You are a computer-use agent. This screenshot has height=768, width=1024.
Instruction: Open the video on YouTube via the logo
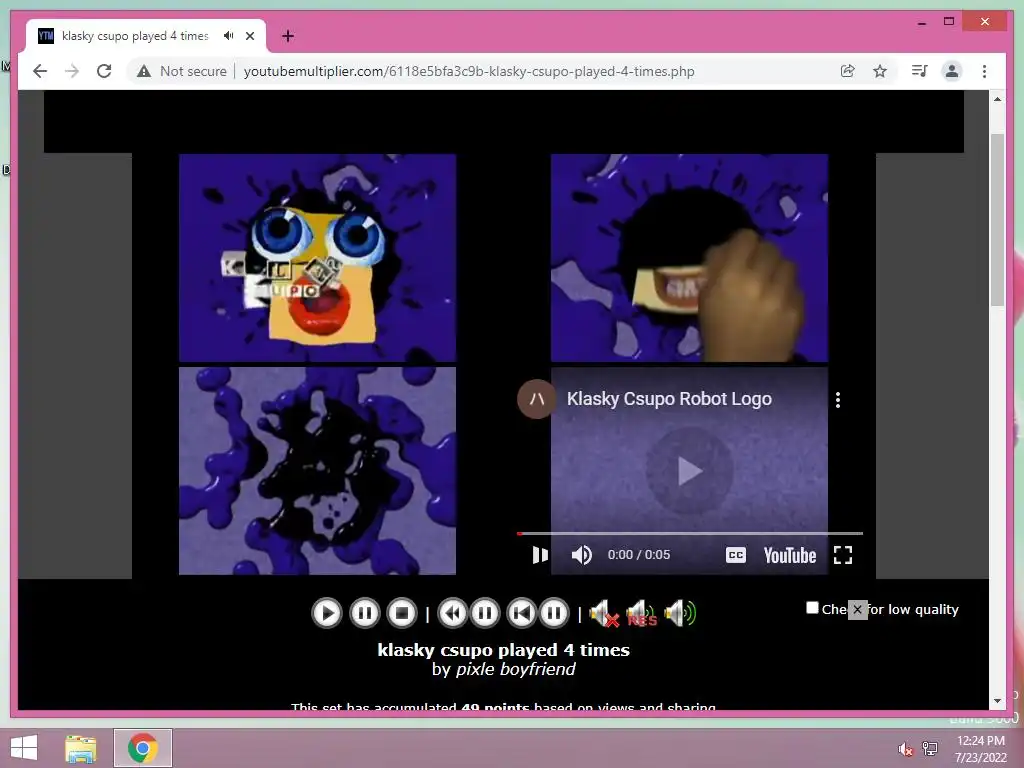point(790,555)
